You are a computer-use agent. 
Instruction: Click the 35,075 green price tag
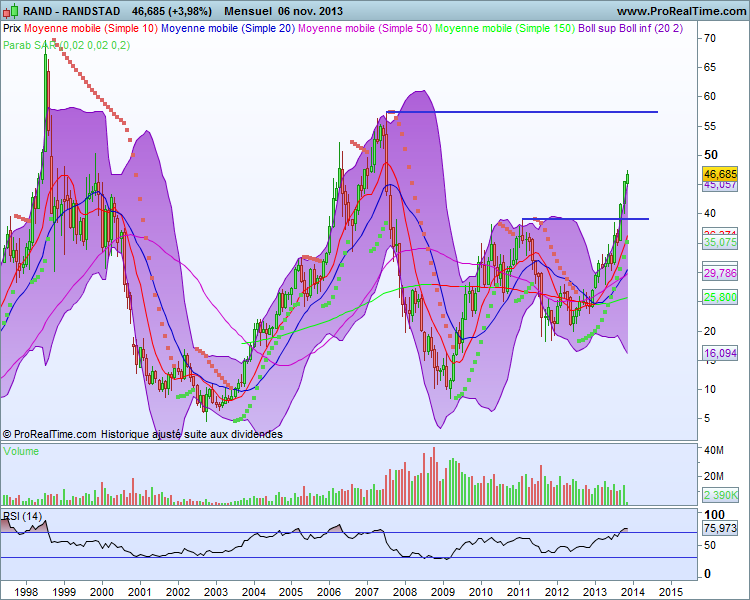(720, 242)
